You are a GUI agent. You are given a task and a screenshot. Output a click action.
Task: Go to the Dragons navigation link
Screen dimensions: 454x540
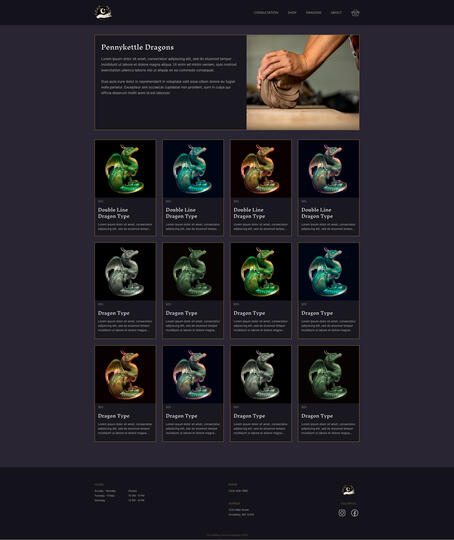(x=313, y=13)
